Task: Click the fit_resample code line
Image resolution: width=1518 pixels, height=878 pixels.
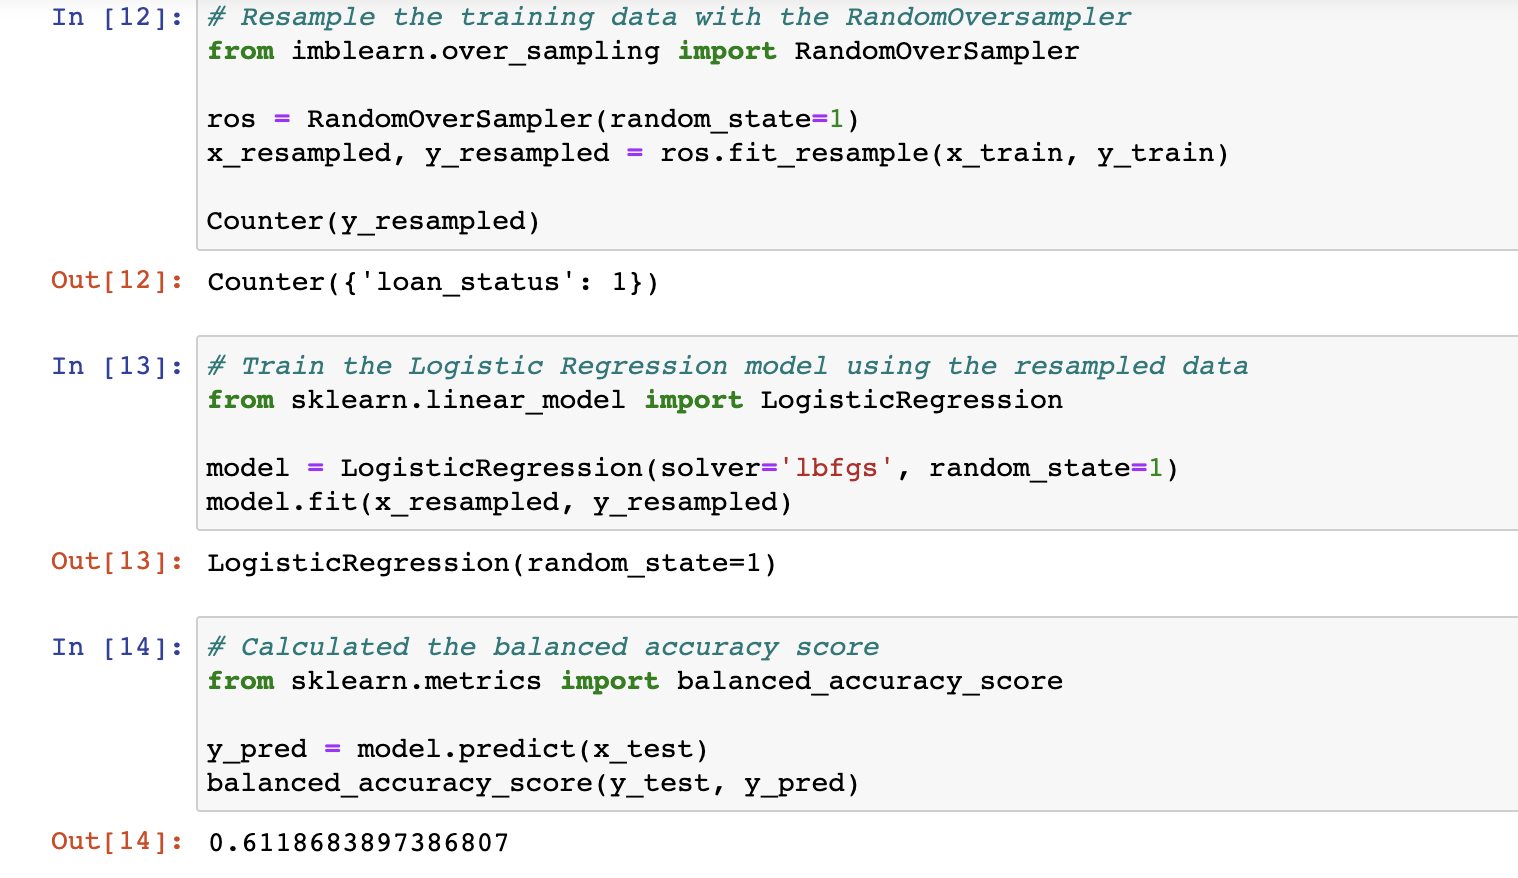Action: 717,153
